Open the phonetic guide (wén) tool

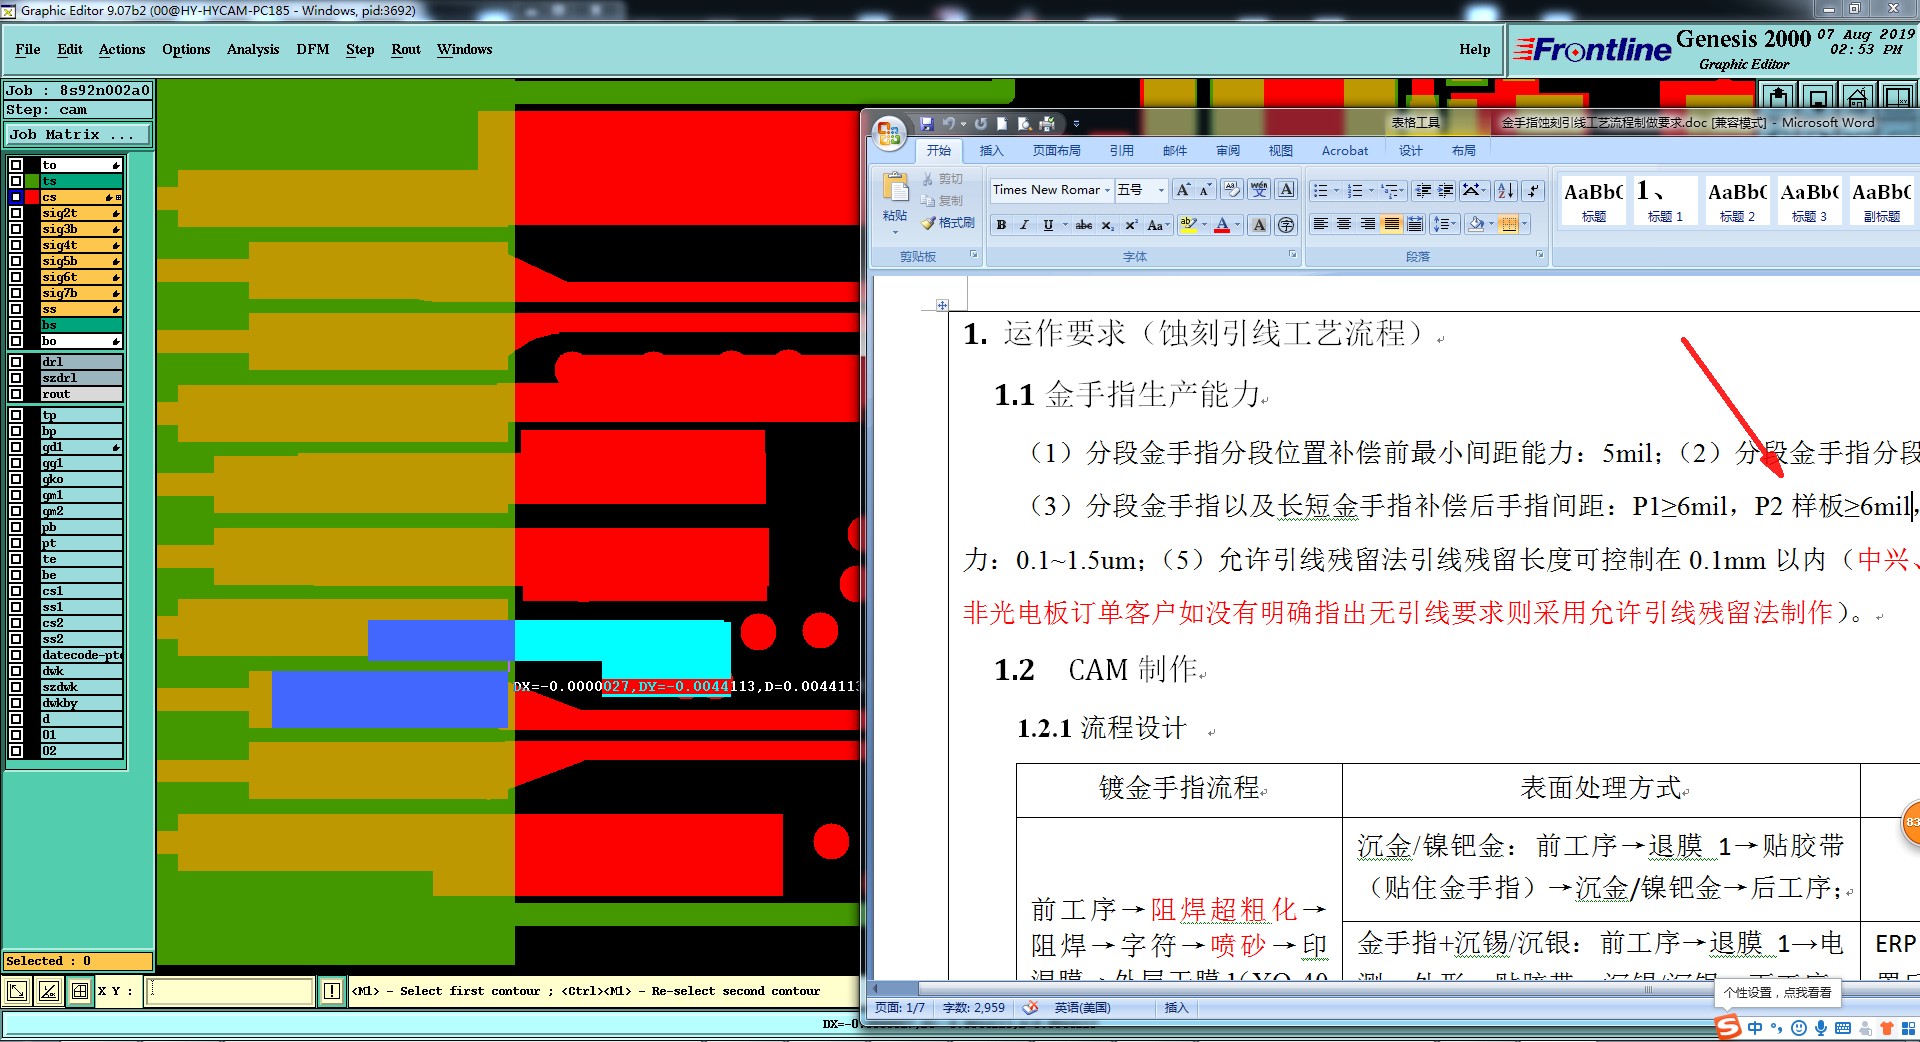[1259, 190]
